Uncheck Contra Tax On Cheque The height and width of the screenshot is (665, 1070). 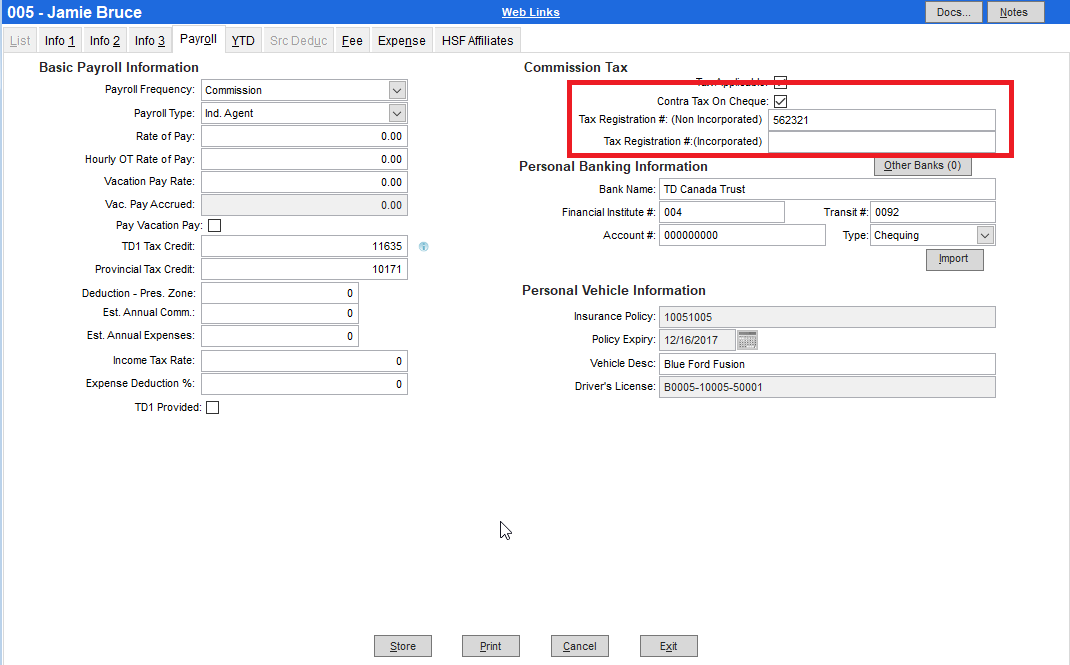click(x=781, y=100)
